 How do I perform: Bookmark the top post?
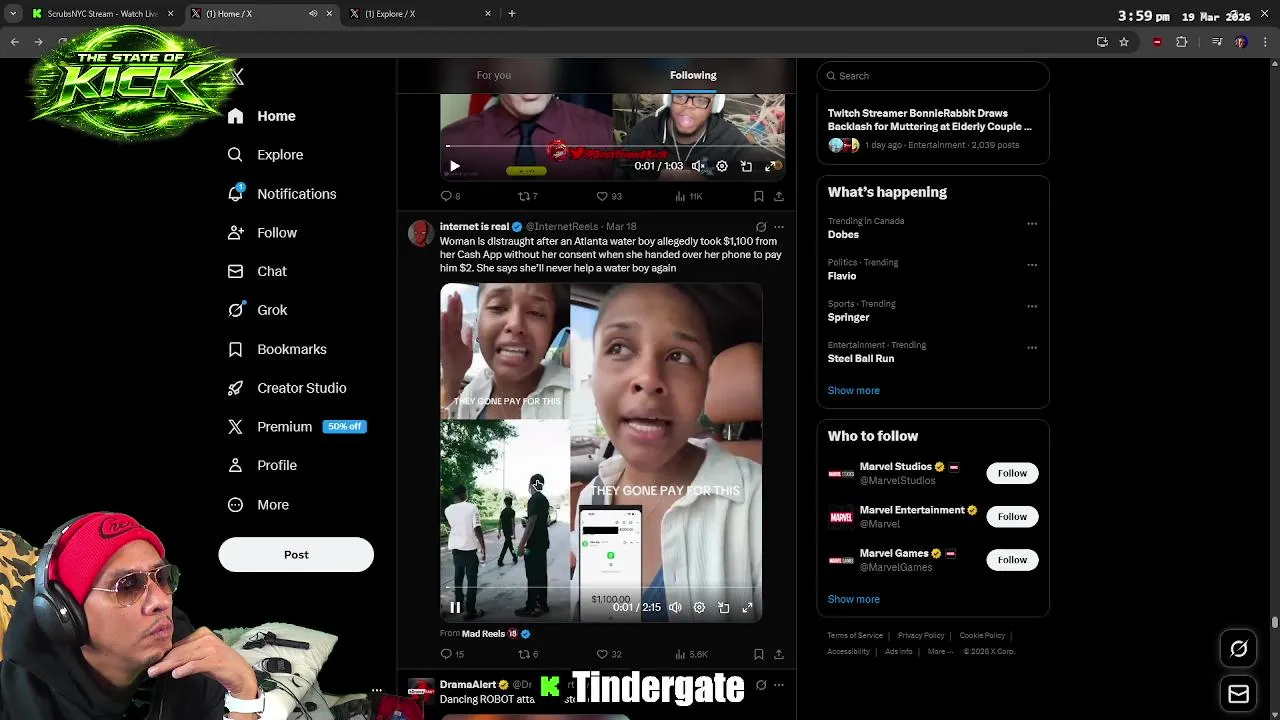759,196
